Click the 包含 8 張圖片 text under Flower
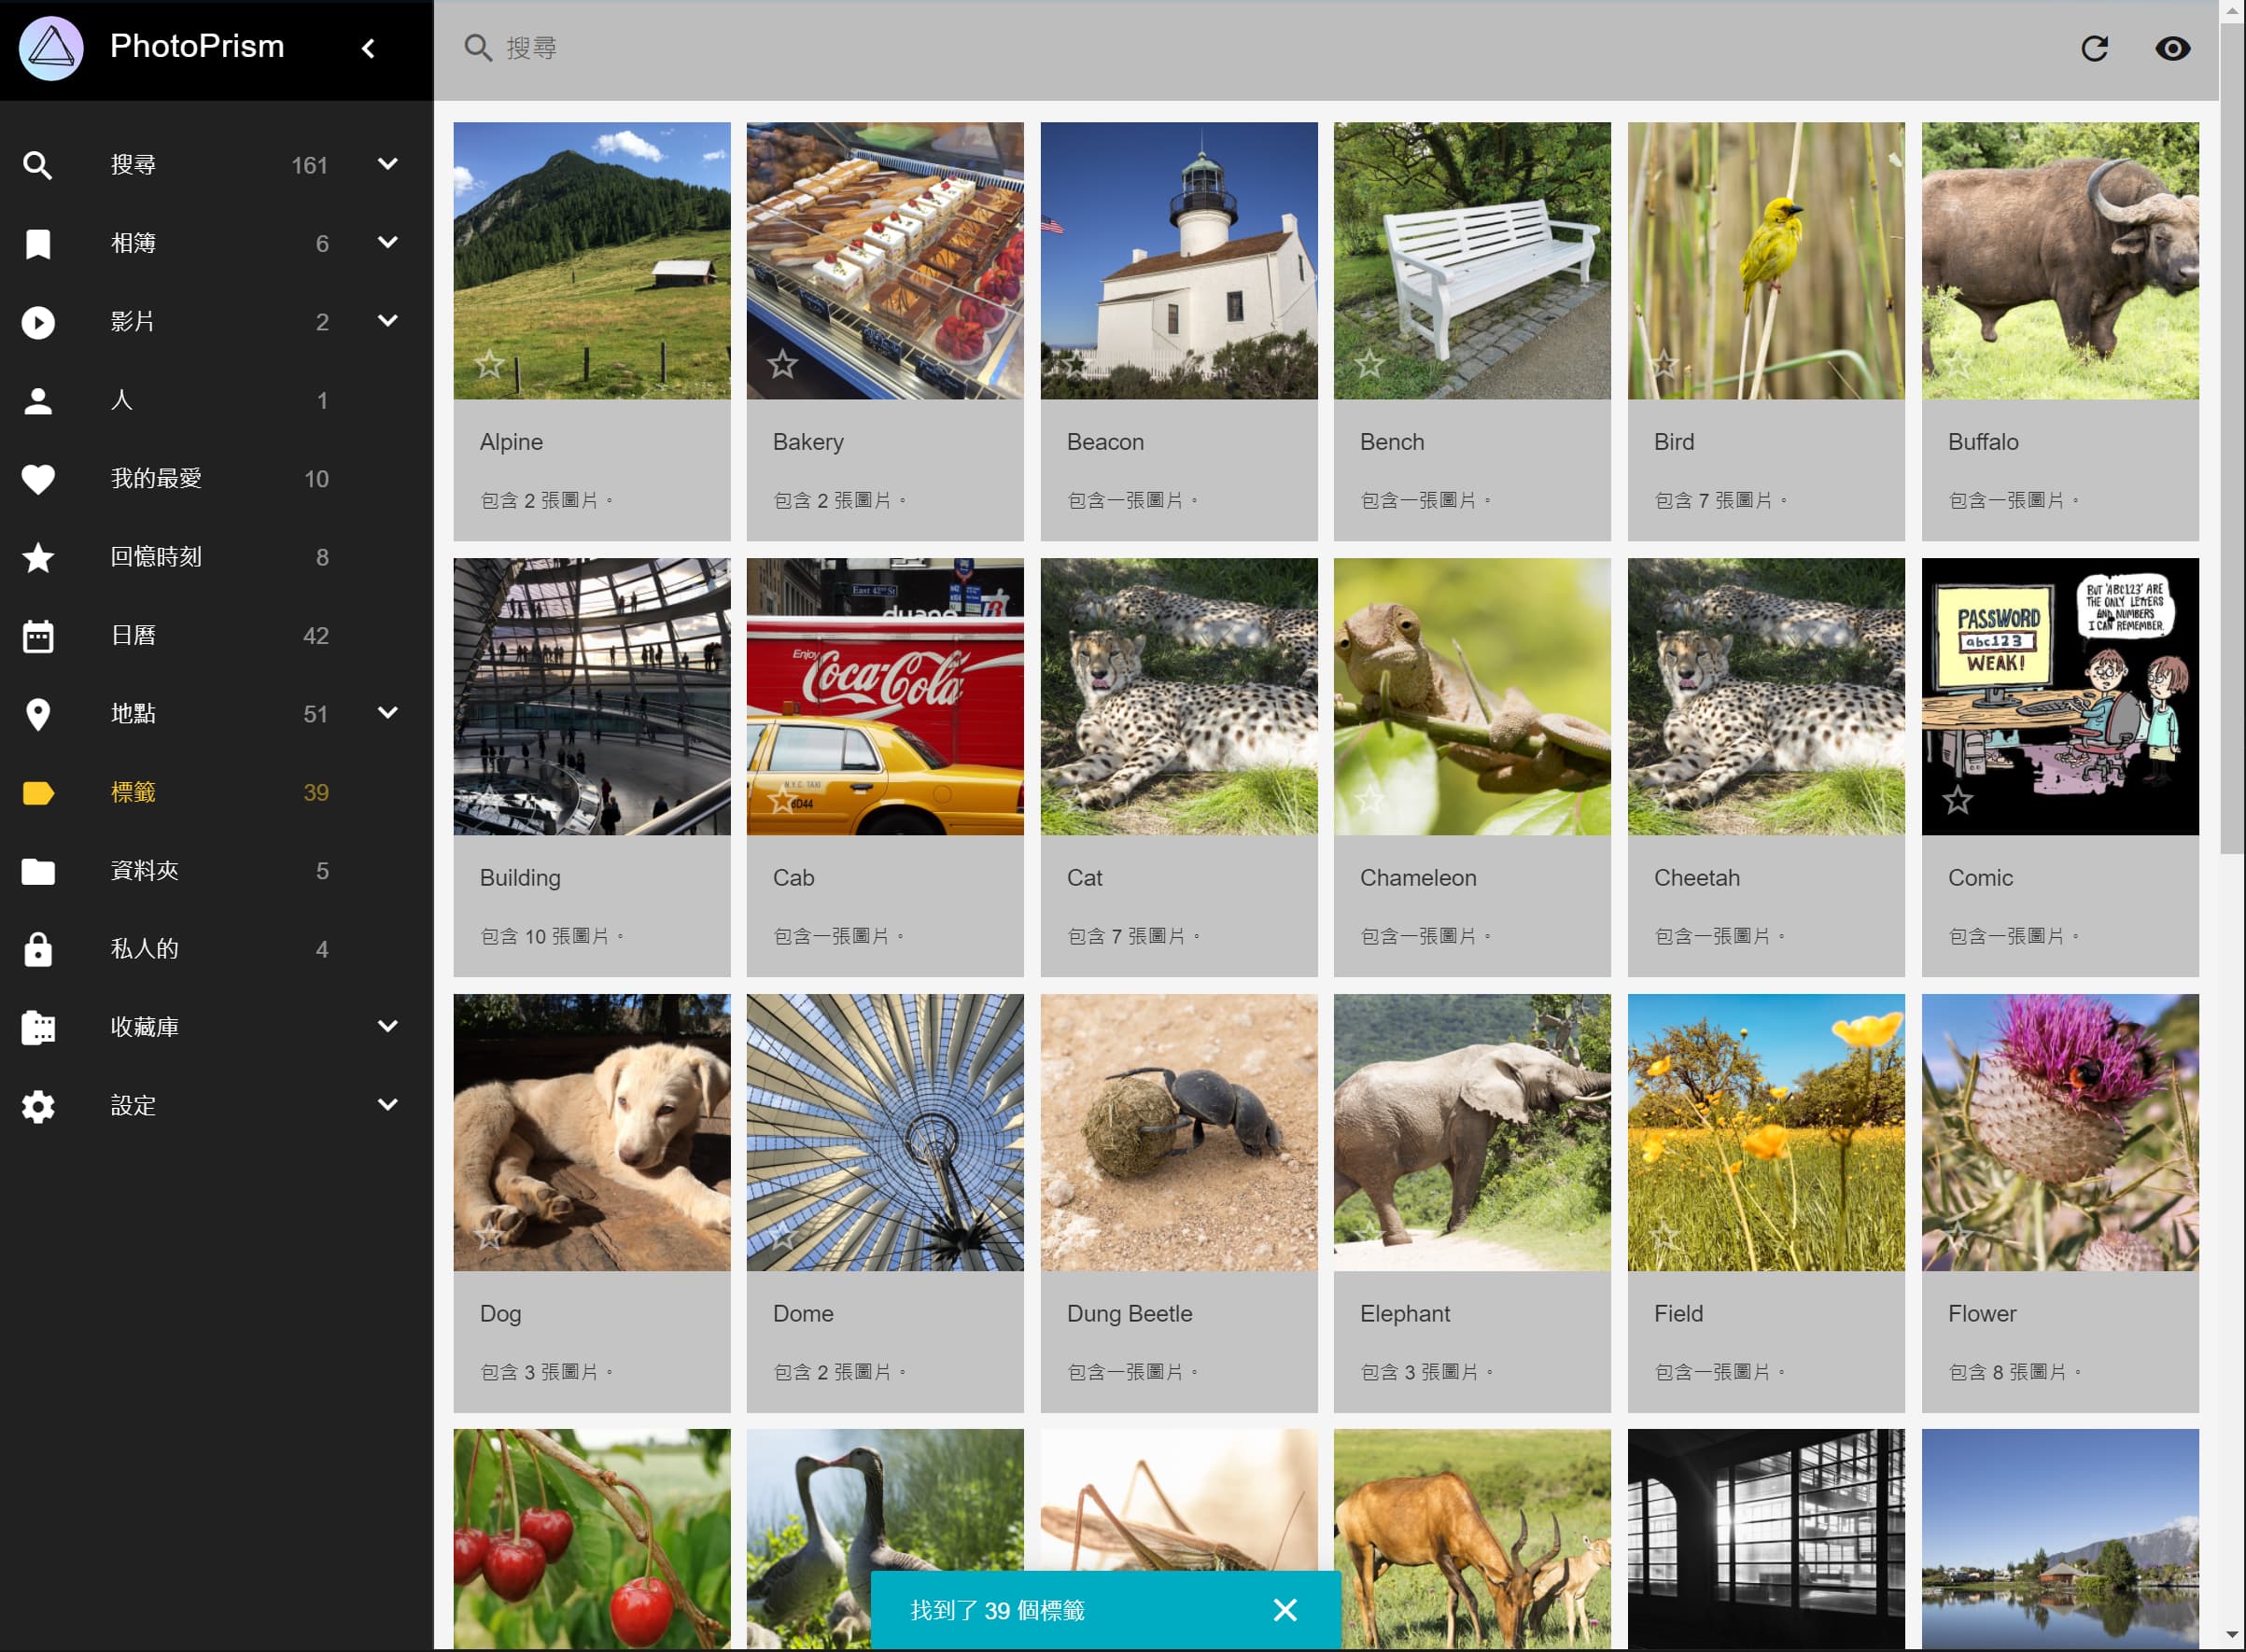 point(2014,1372)
